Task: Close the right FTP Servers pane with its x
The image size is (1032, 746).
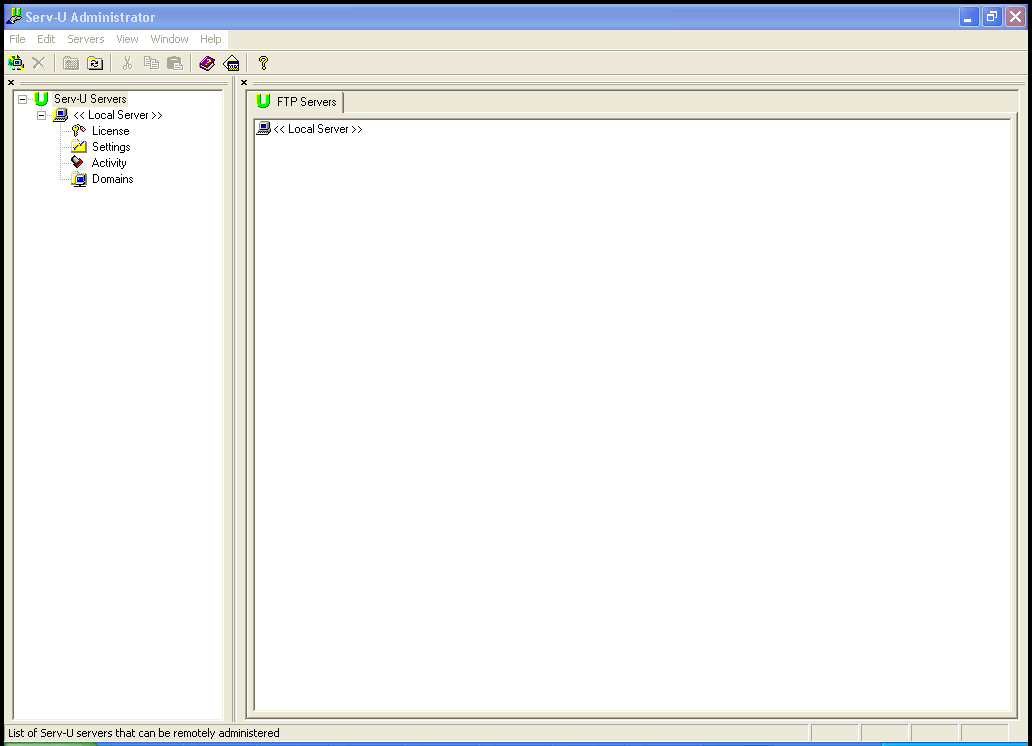Action: [x=244, y=83]
